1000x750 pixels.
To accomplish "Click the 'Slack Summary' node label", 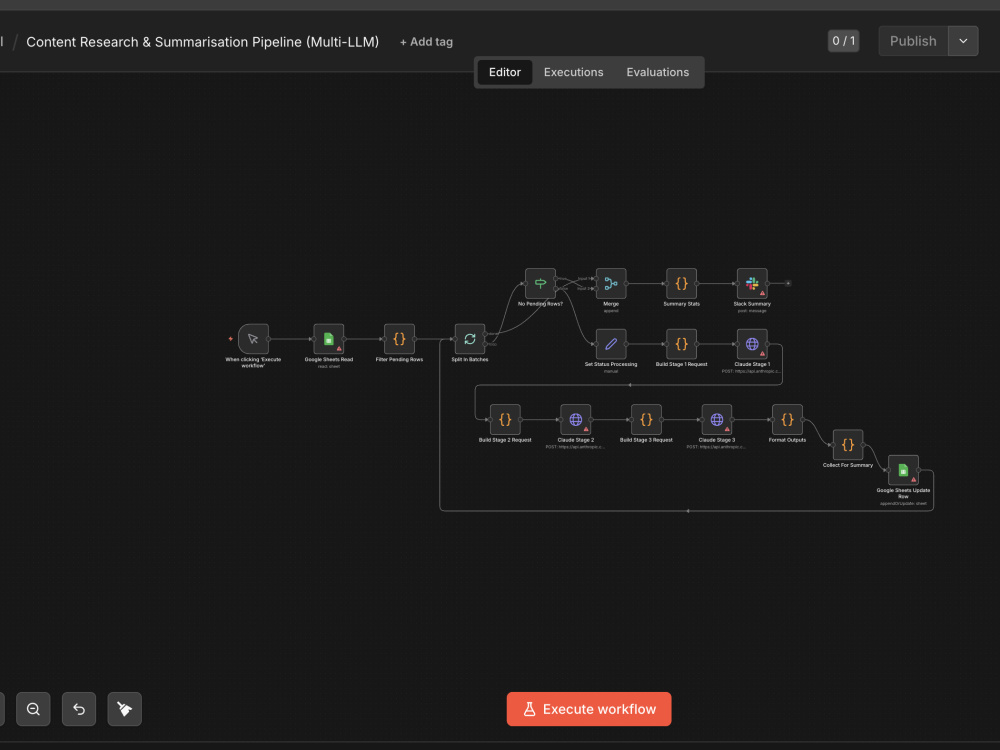I will (752, 304).
